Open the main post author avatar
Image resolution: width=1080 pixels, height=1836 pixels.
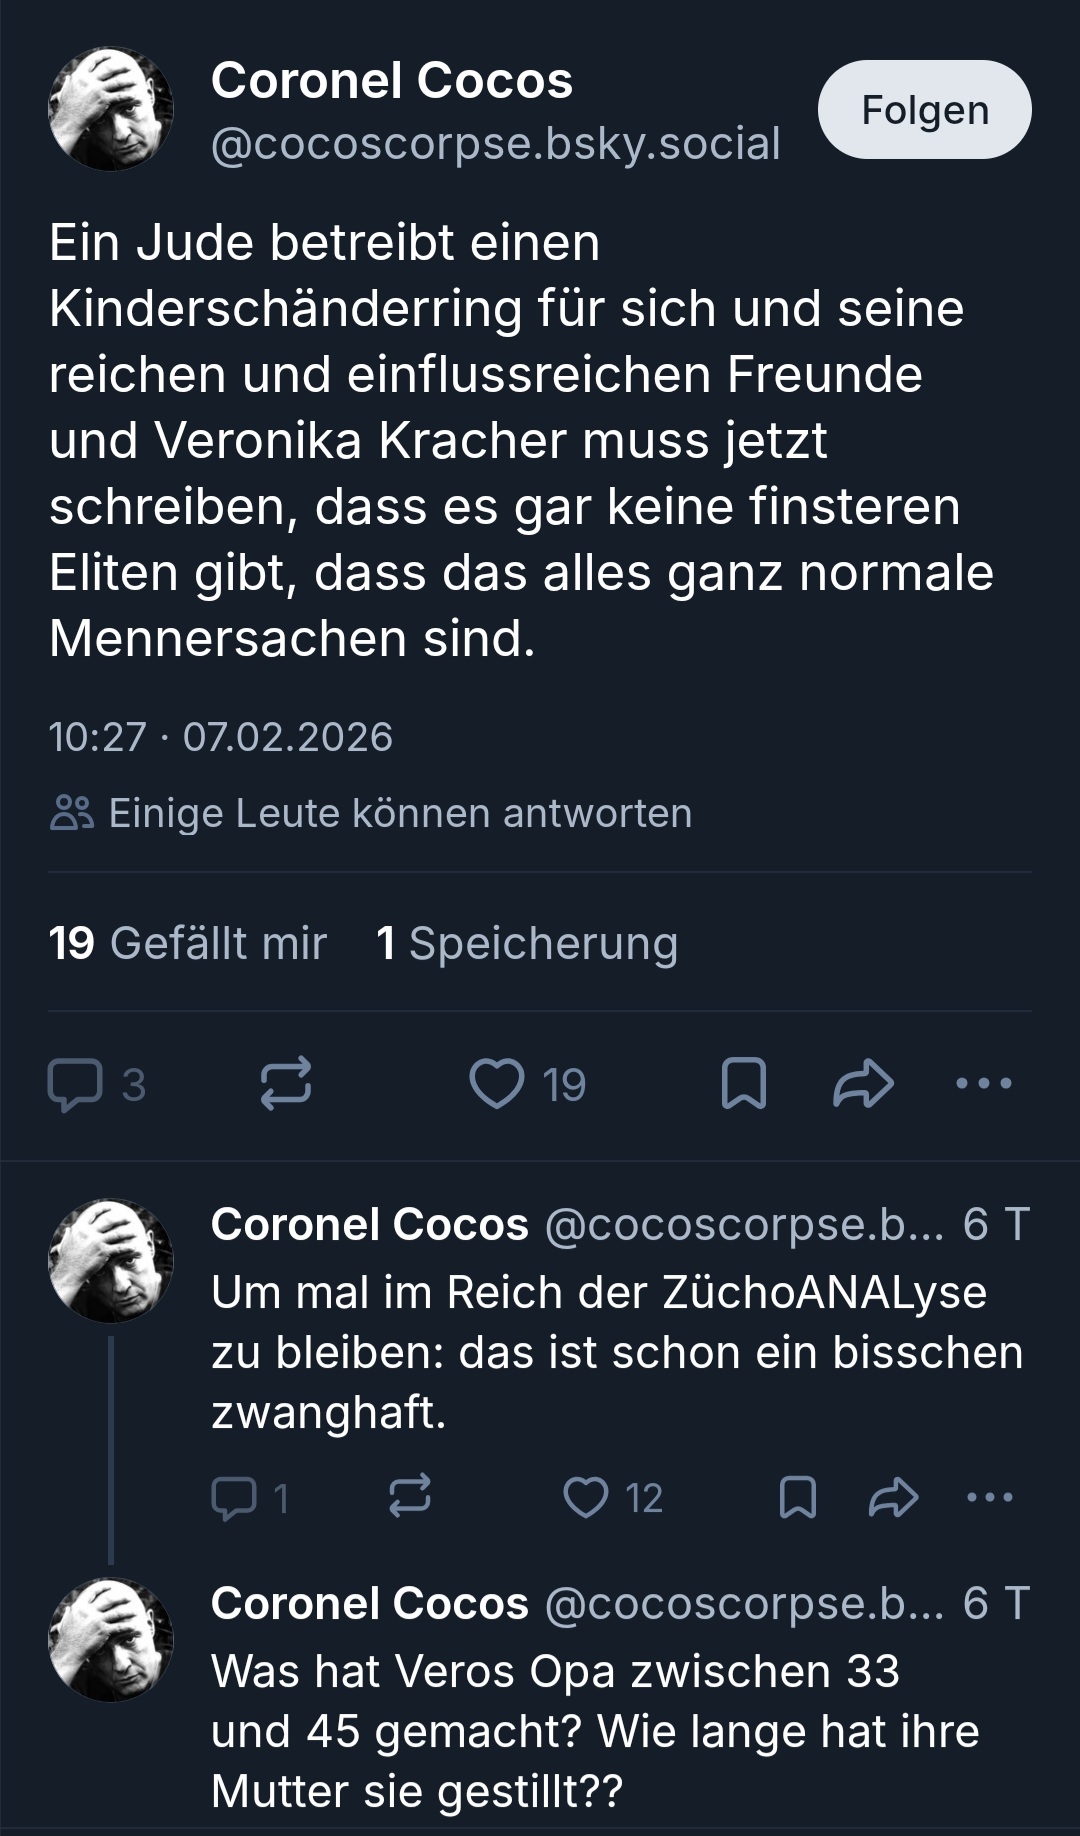111,109
